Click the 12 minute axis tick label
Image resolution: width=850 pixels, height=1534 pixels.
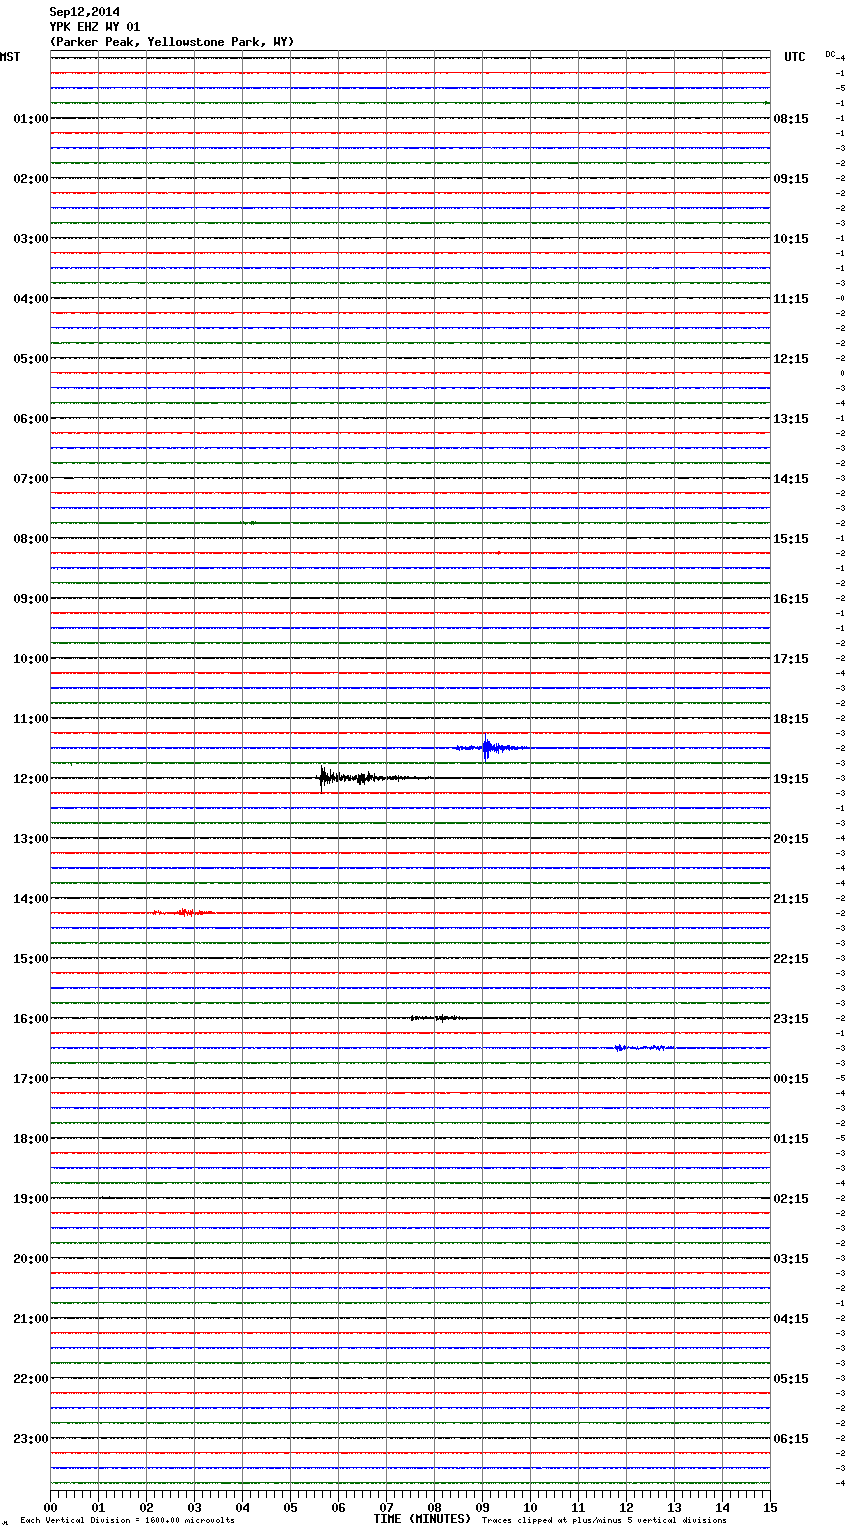626,1507
